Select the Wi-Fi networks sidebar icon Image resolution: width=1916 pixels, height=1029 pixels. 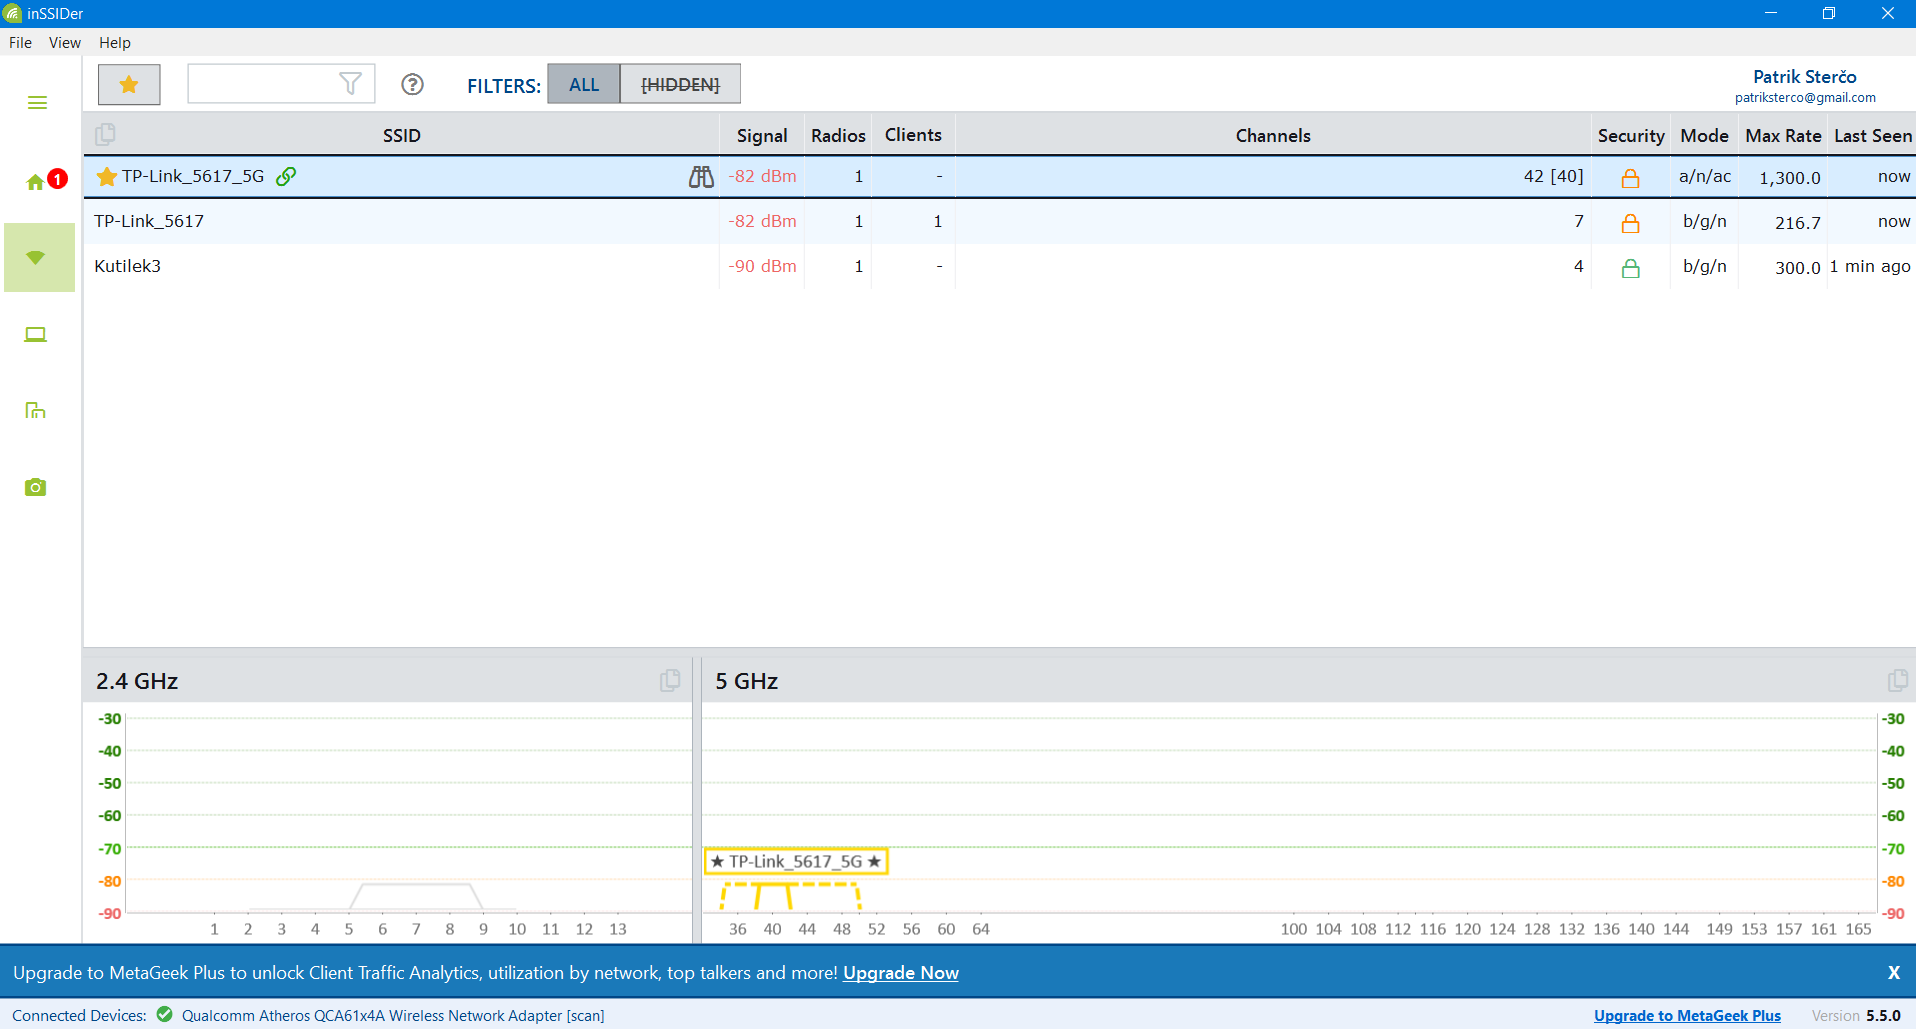point(37,258)
